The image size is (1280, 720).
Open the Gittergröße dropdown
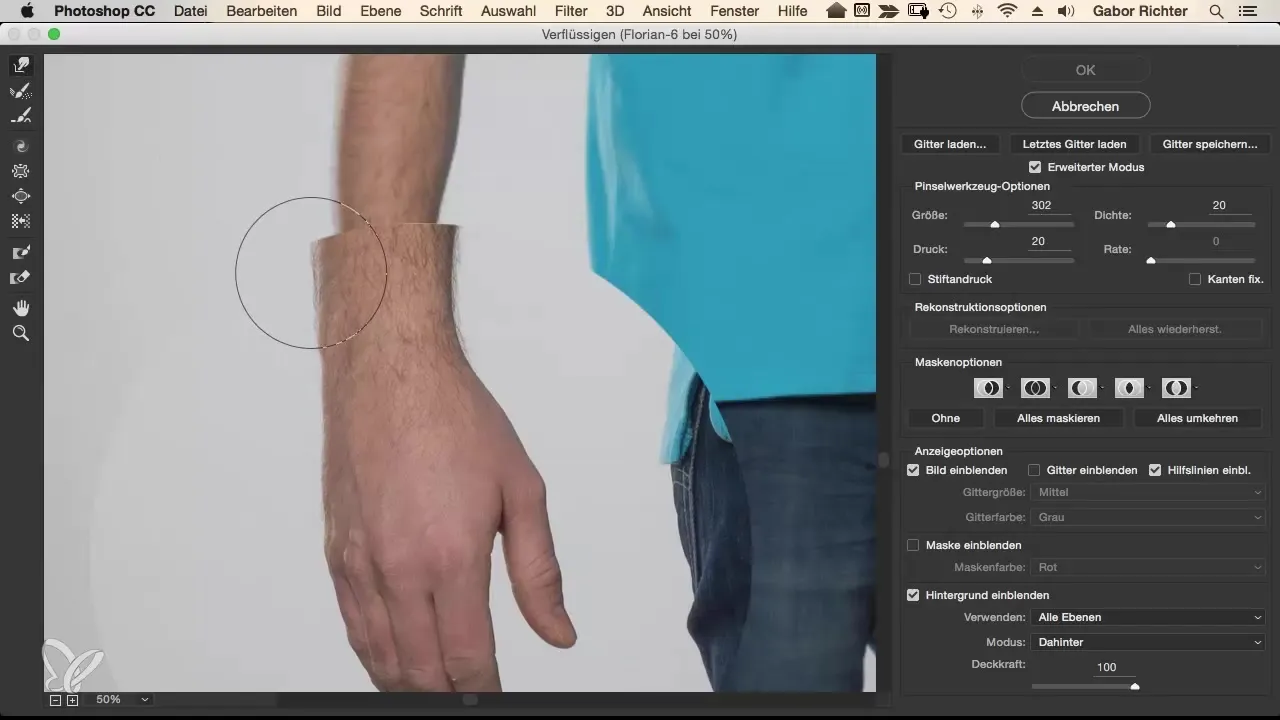pos(1149,492)
